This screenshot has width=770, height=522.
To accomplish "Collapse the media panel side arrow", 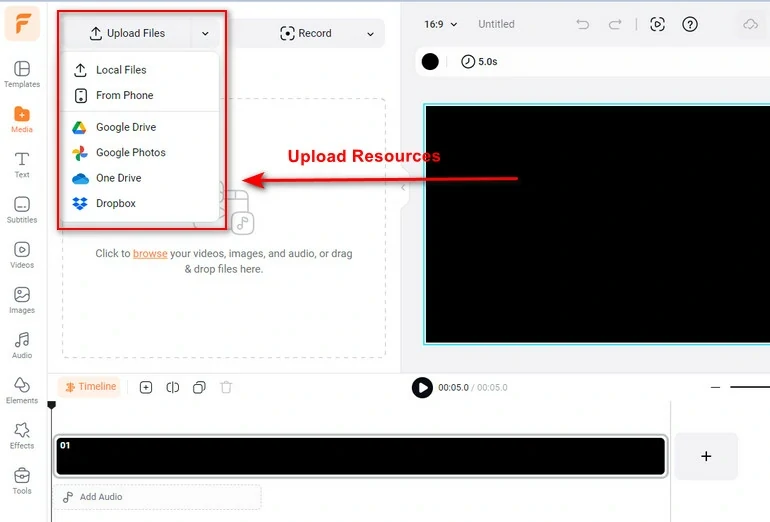I will pos(403,187).
